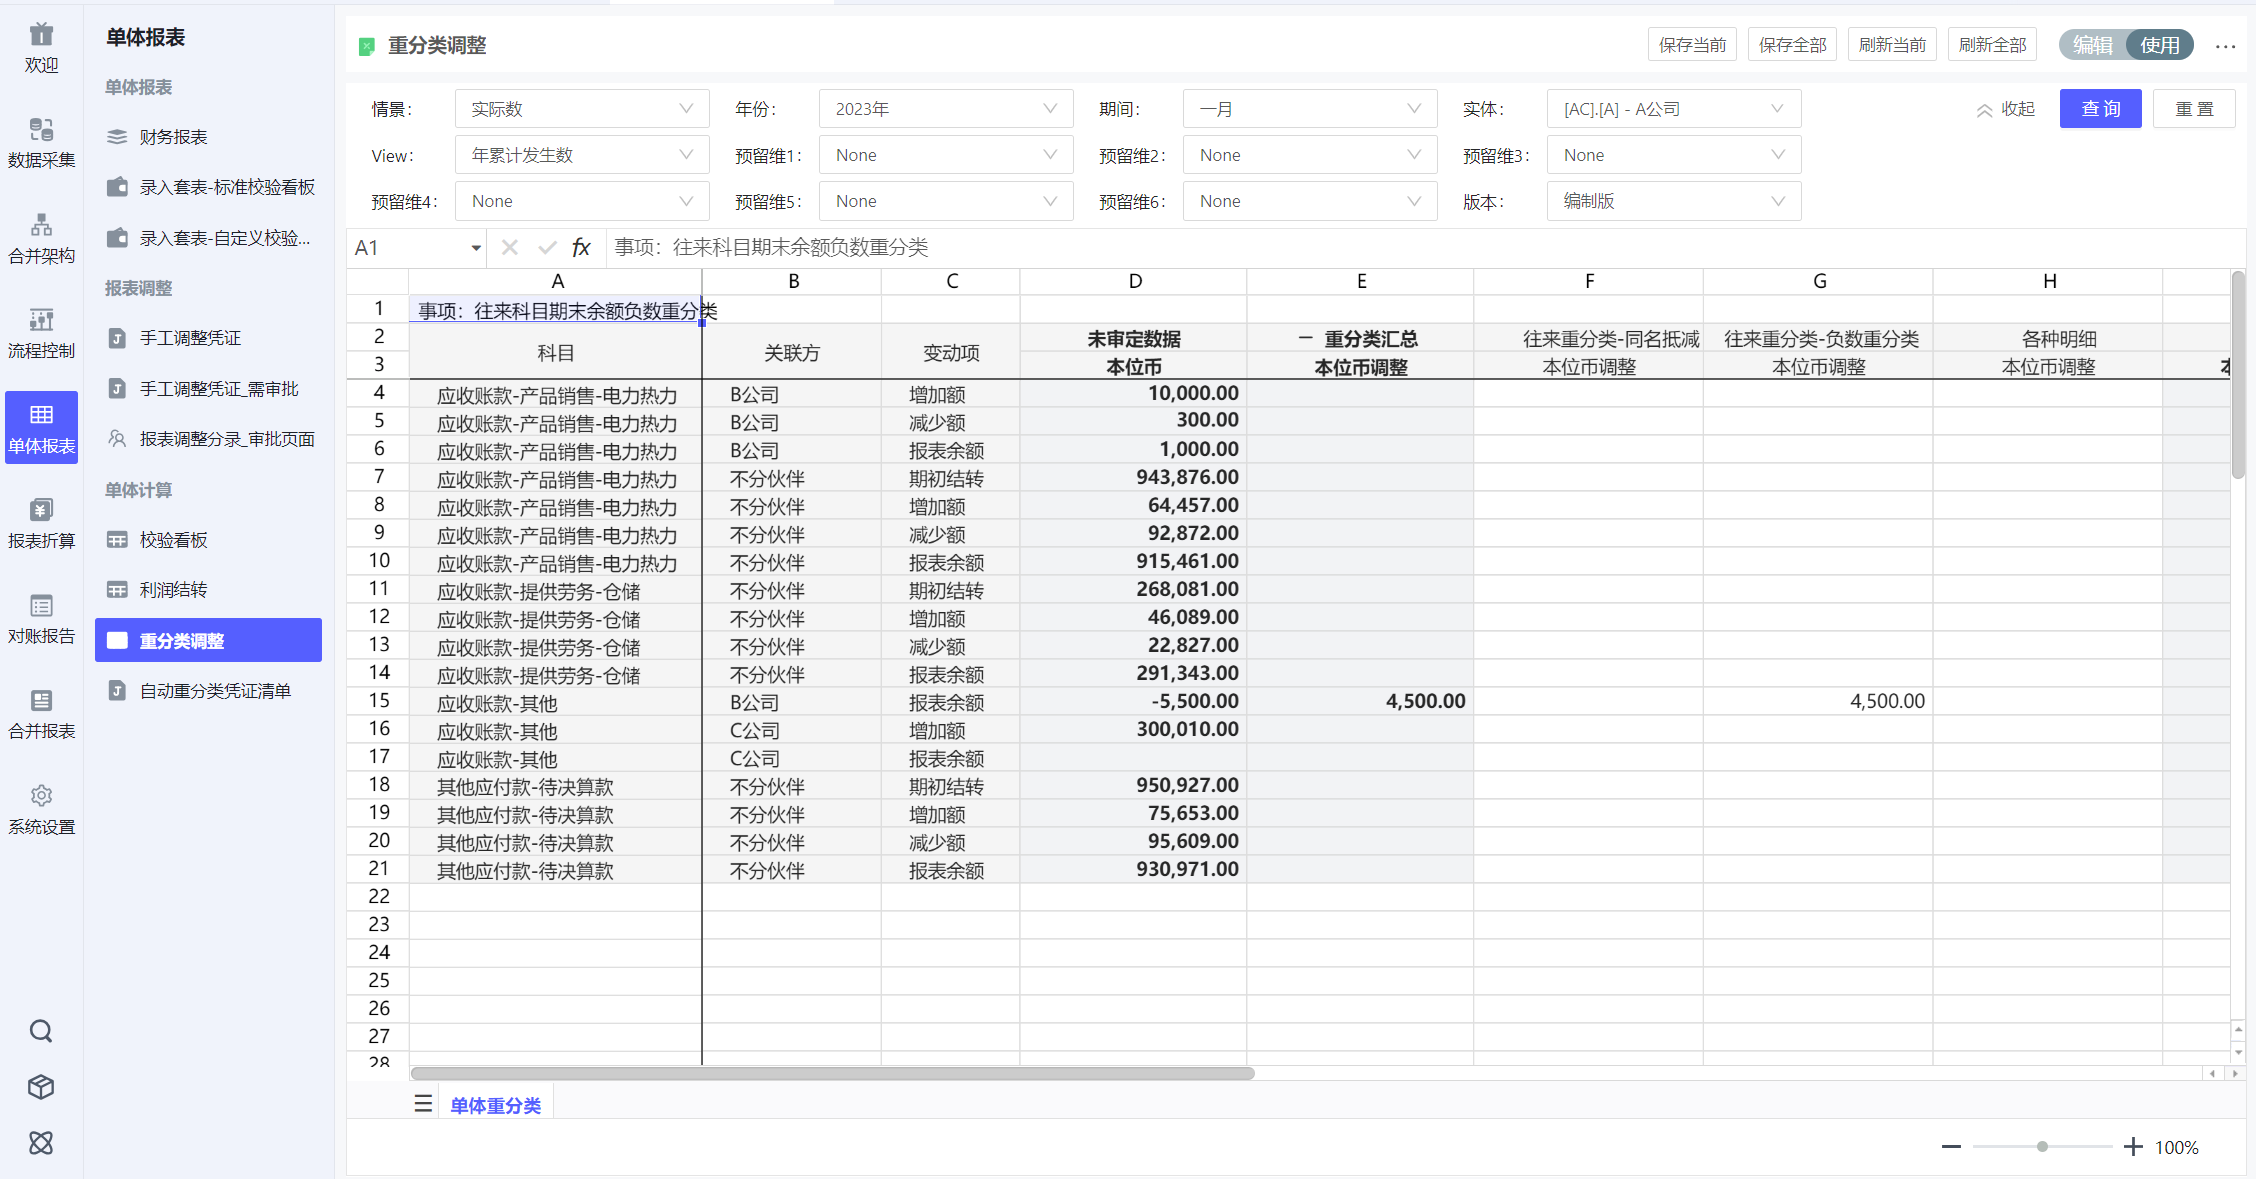This screenshot has height=1179, width=2256.
Task: Select the 单体重分类 sheet tab
Action: pos(495,1105)
